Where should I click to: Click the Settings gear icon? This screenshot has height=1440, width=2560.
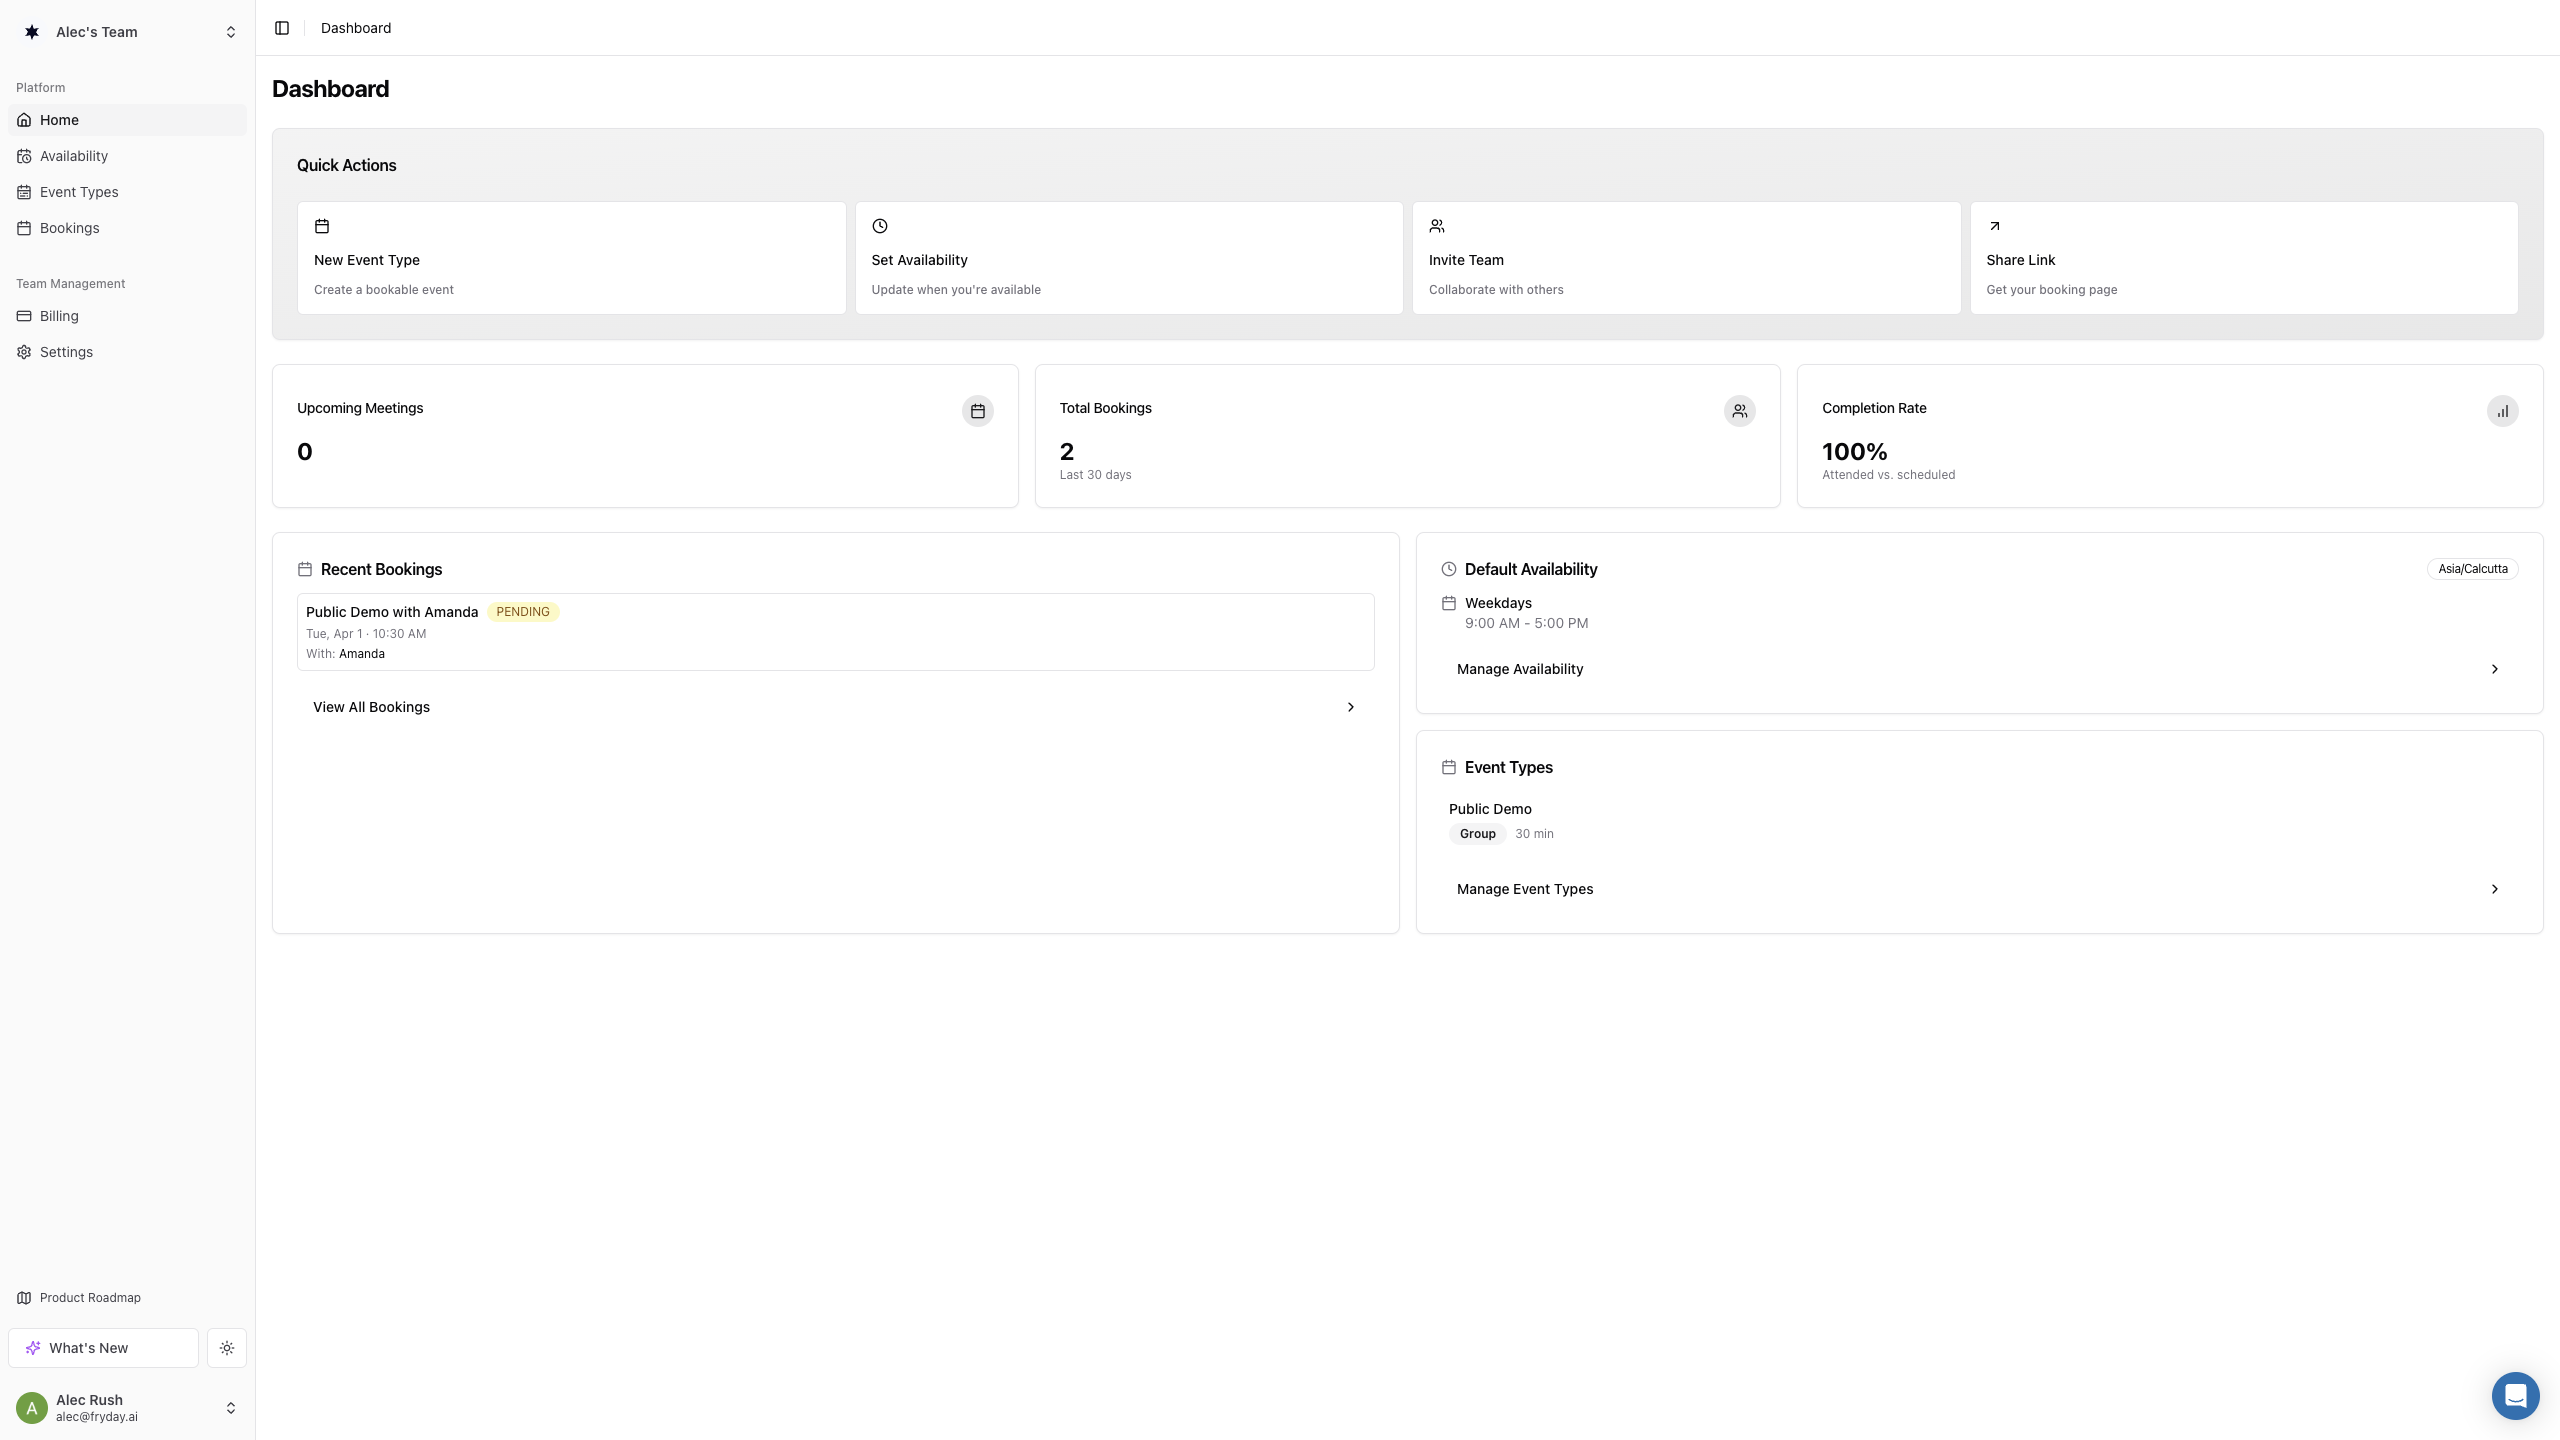(x=24, y=352)
